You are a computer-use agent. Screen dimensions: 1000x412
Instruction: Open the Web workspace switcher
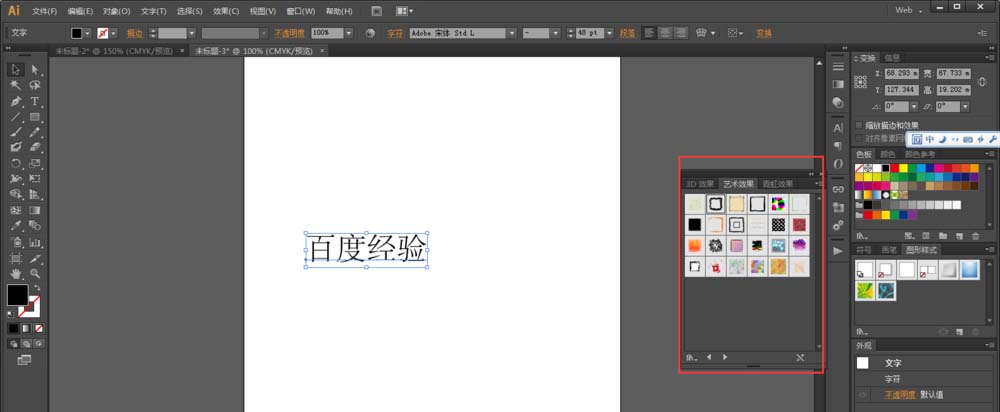(909, 10)
